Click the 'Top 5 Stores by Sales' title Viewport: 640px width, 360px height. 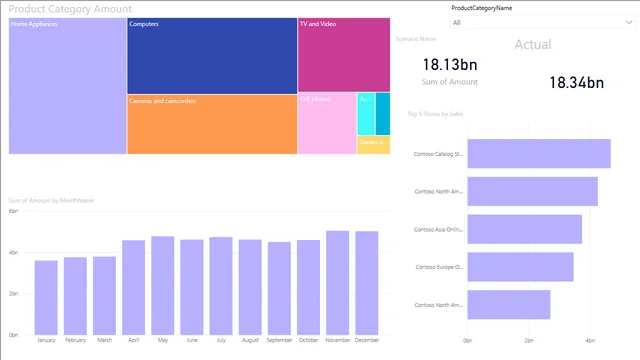tap(435, 114)
